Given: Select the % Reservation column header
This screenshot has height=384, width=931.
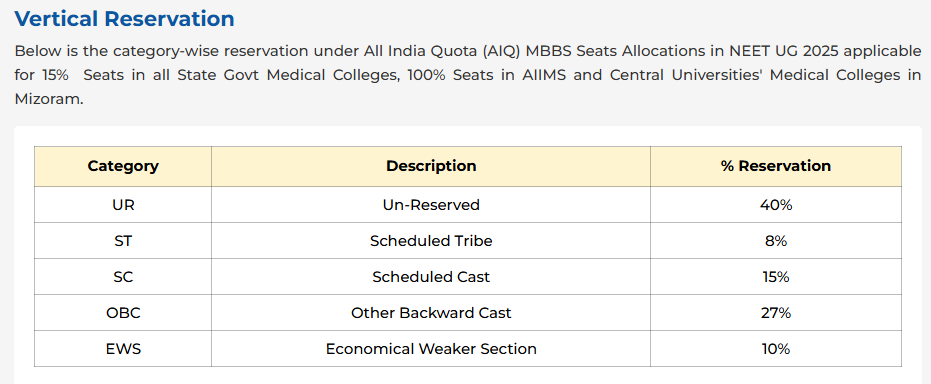Looking at the screenshot, I should coord(776,166).
